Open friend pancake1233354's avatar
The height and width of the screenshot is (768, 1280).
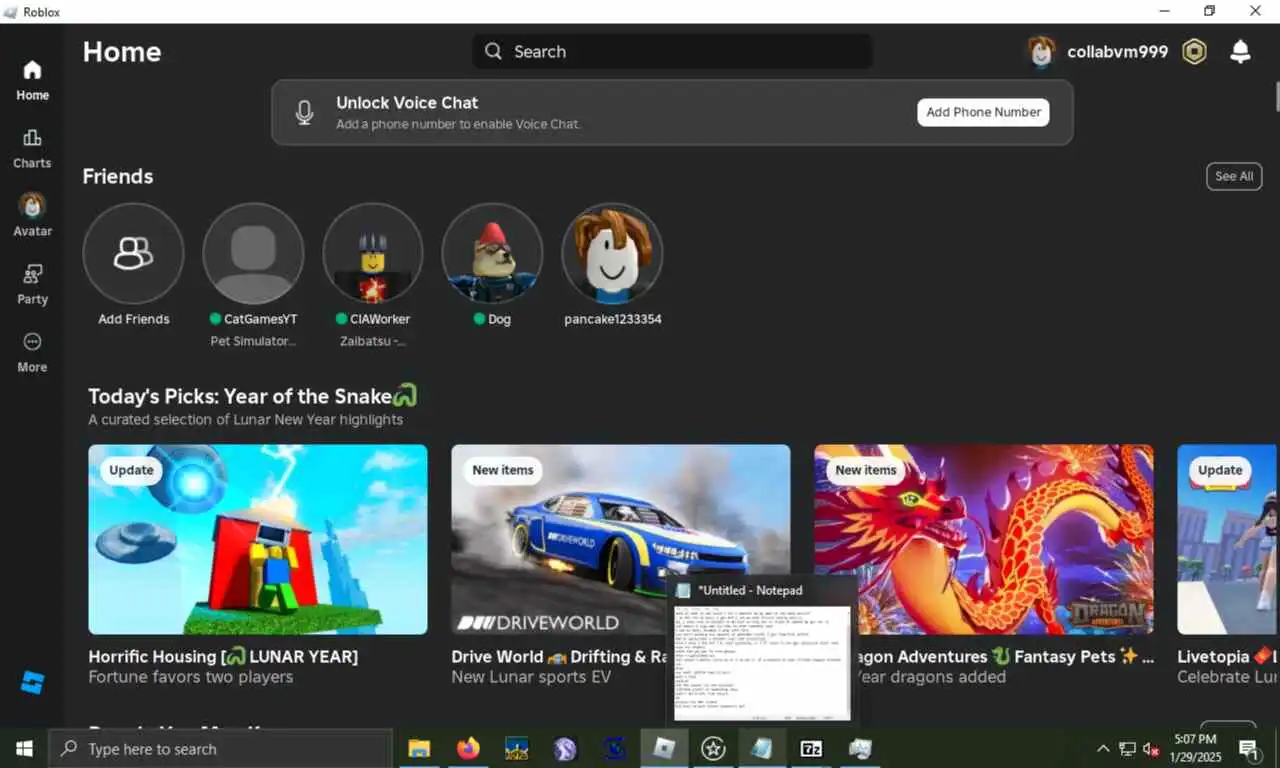tap(612, 253)
